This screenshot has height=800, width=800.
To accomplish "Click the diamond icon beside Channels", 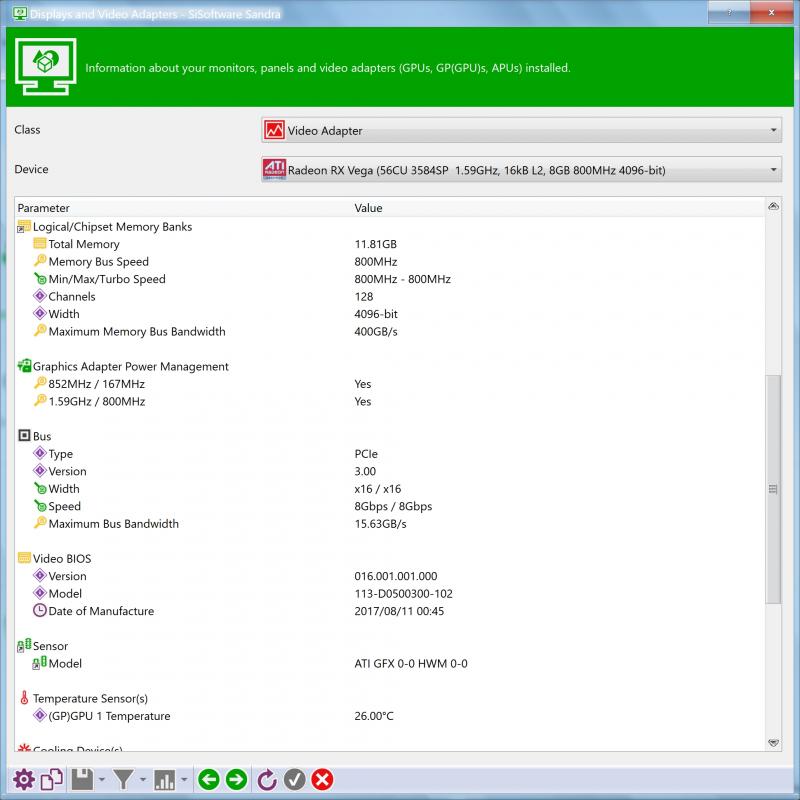I will coord(40,296).
